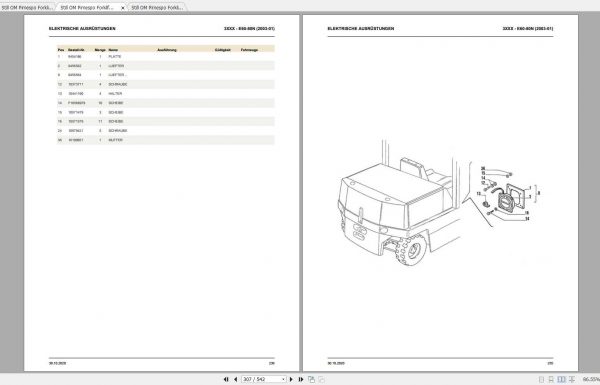Click the PLATTE row in the parts table

[166, 57]
